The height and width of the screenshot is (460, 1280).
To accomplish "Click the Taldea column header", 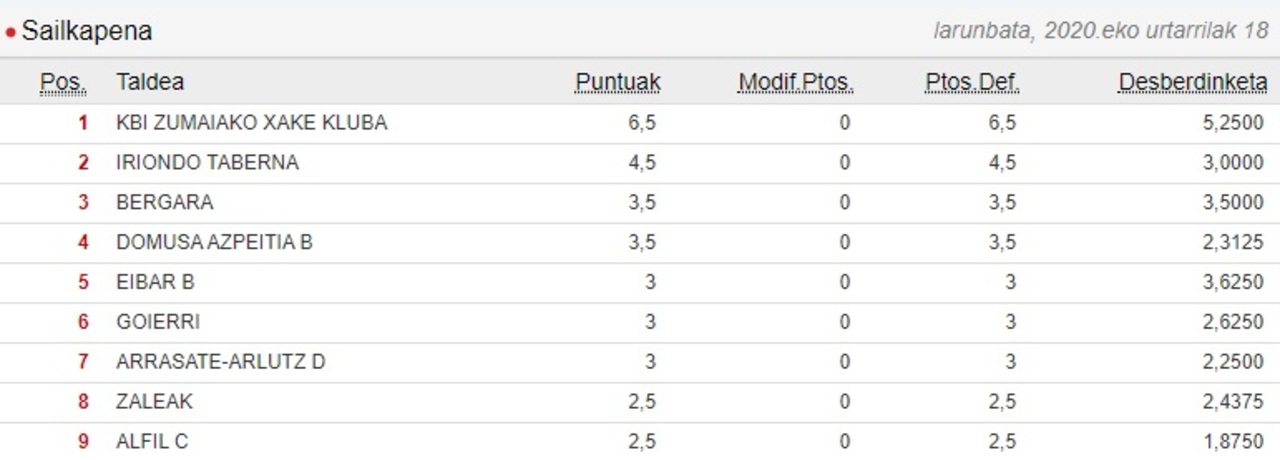I will tap(150, 82).
